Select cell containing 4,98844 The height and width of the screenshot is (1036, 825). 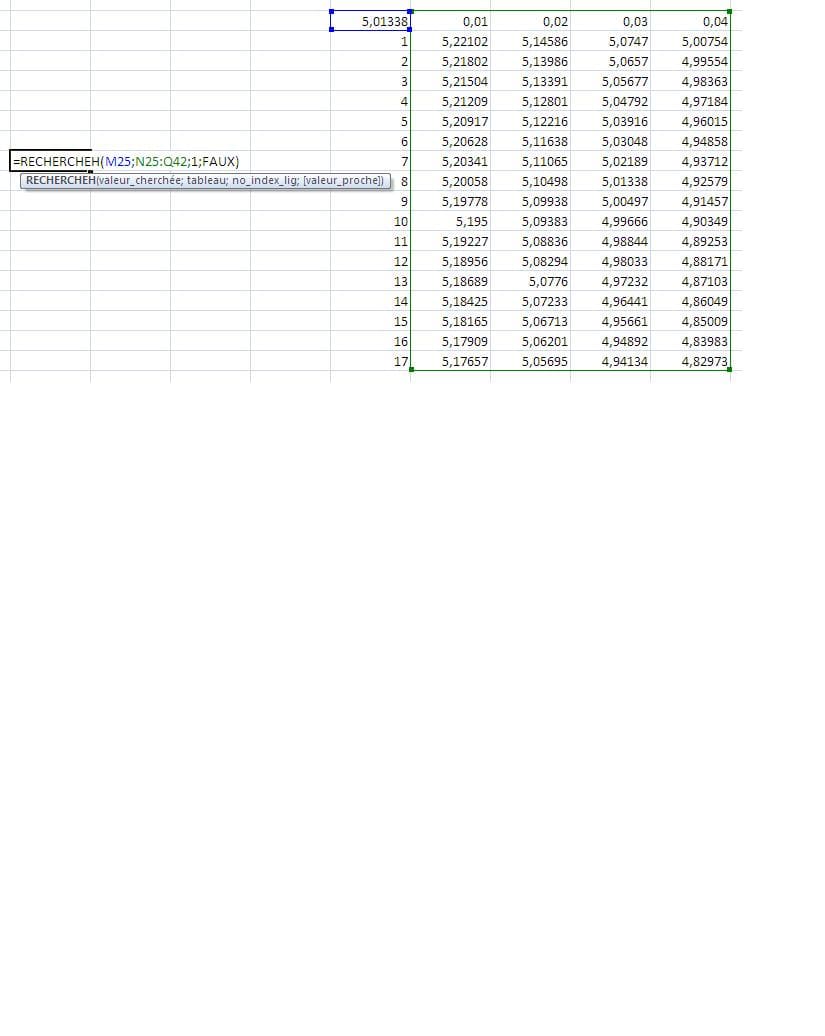[610, 241]
